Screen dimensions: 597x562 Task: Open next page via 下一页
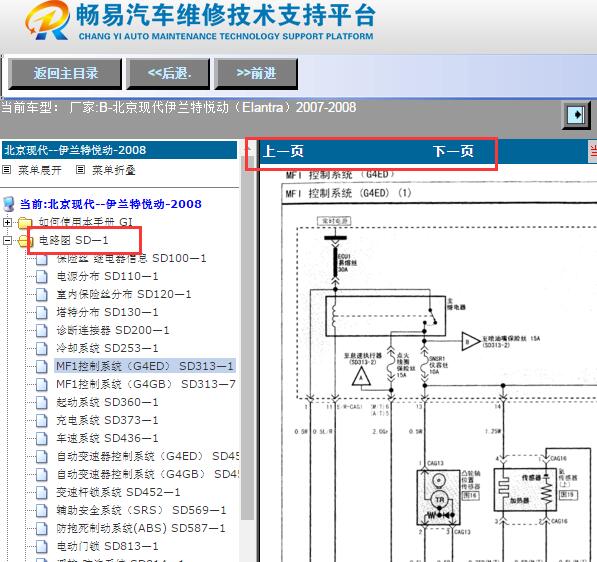pos(453,151)
